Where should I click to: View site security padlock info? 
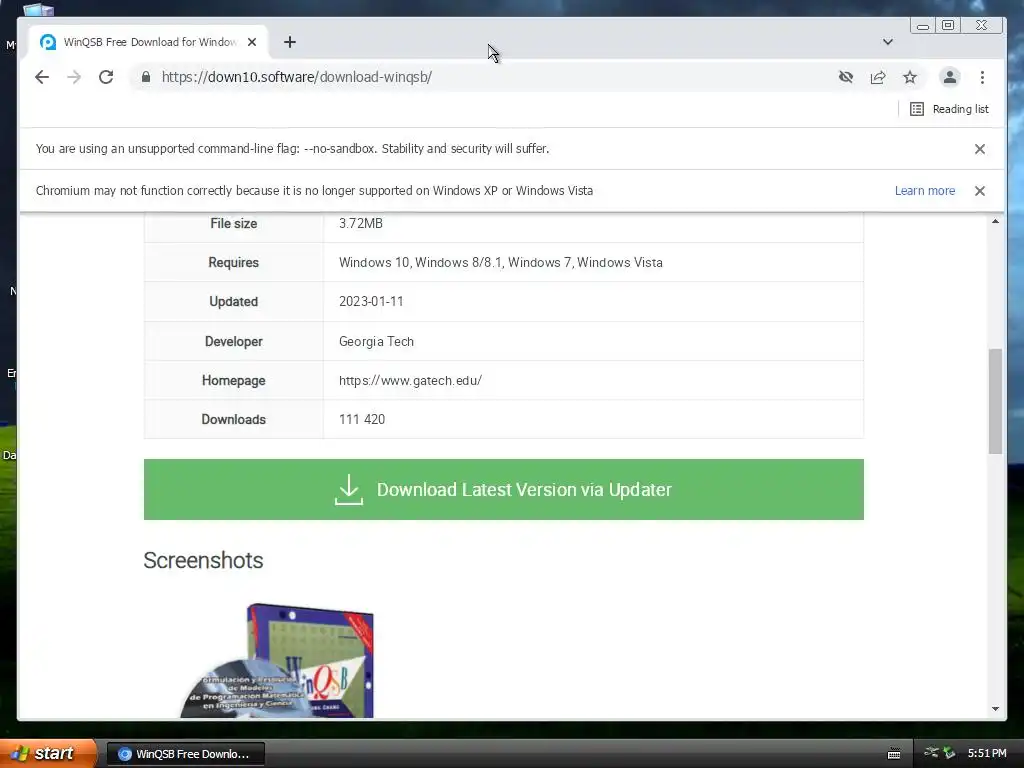[146, 77]
